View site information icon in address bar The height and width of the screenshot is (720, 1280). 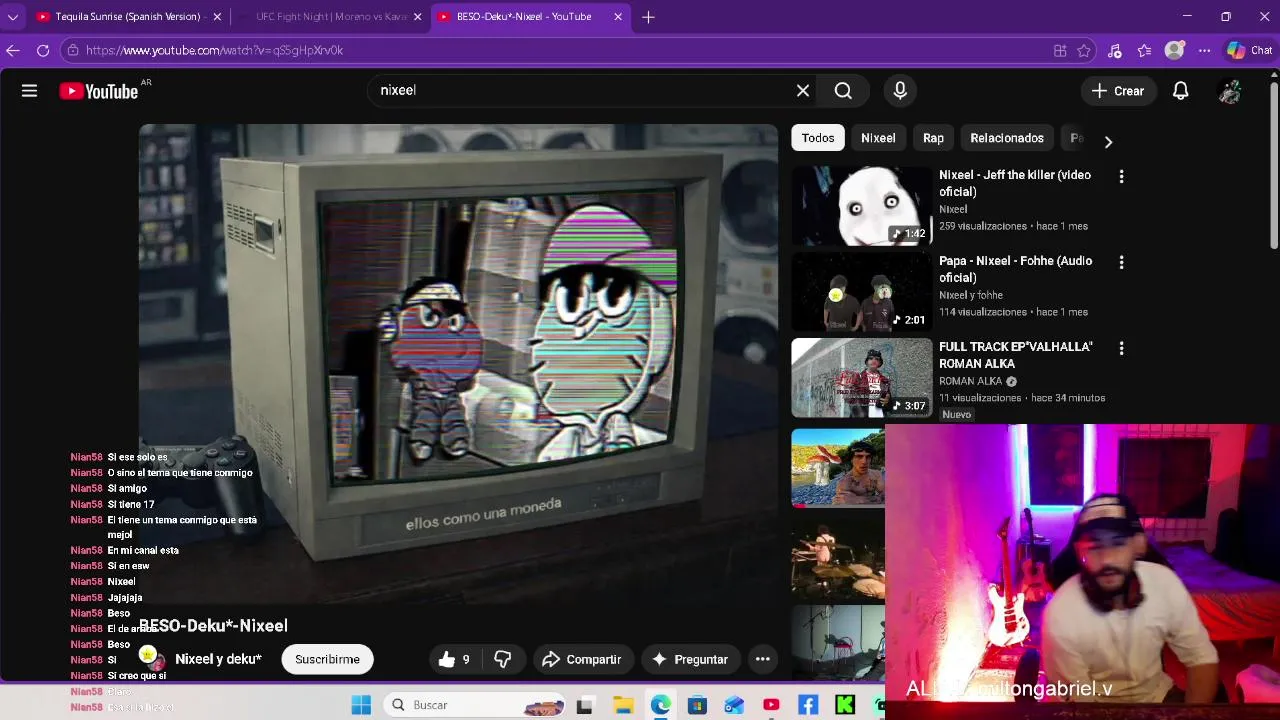click(73, 50)
